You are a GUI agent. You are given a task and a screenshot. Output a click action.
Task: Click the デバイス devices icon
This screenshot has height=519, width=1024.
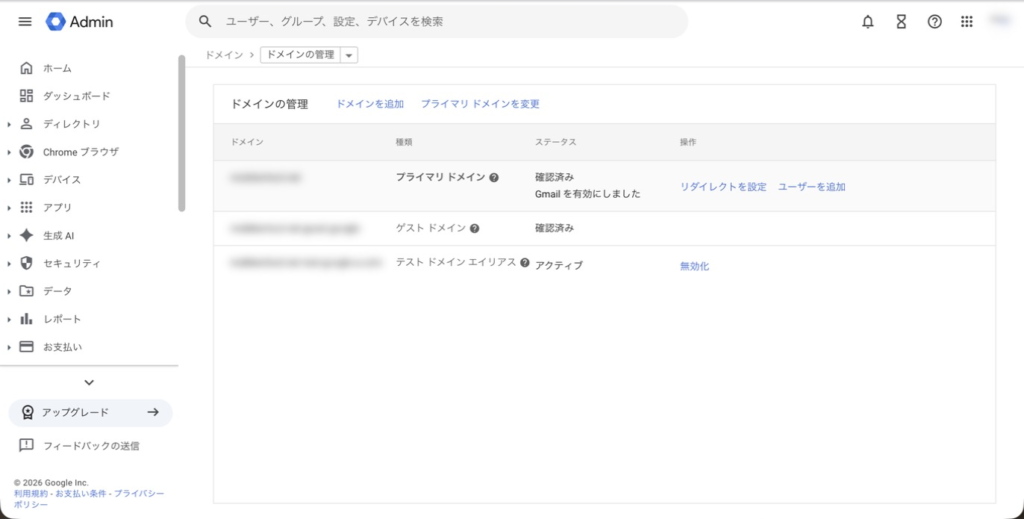(x=26, y=180)
